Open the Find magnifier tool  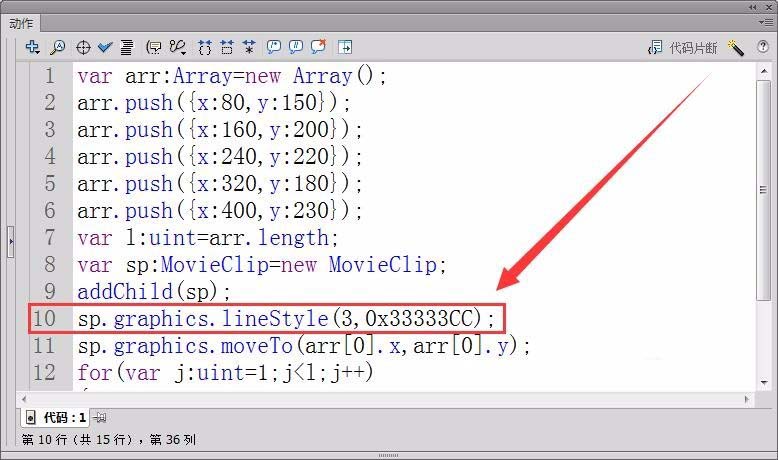click(x=58, y=47)
